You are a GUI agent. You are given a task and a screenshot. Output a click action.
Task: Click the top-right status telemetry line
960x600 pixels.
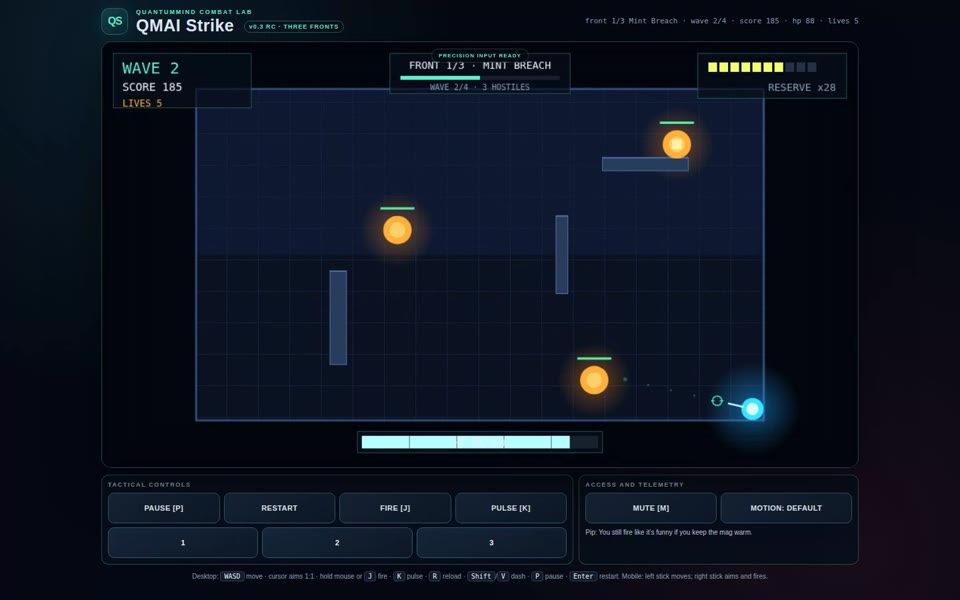(x=721, y=21)
